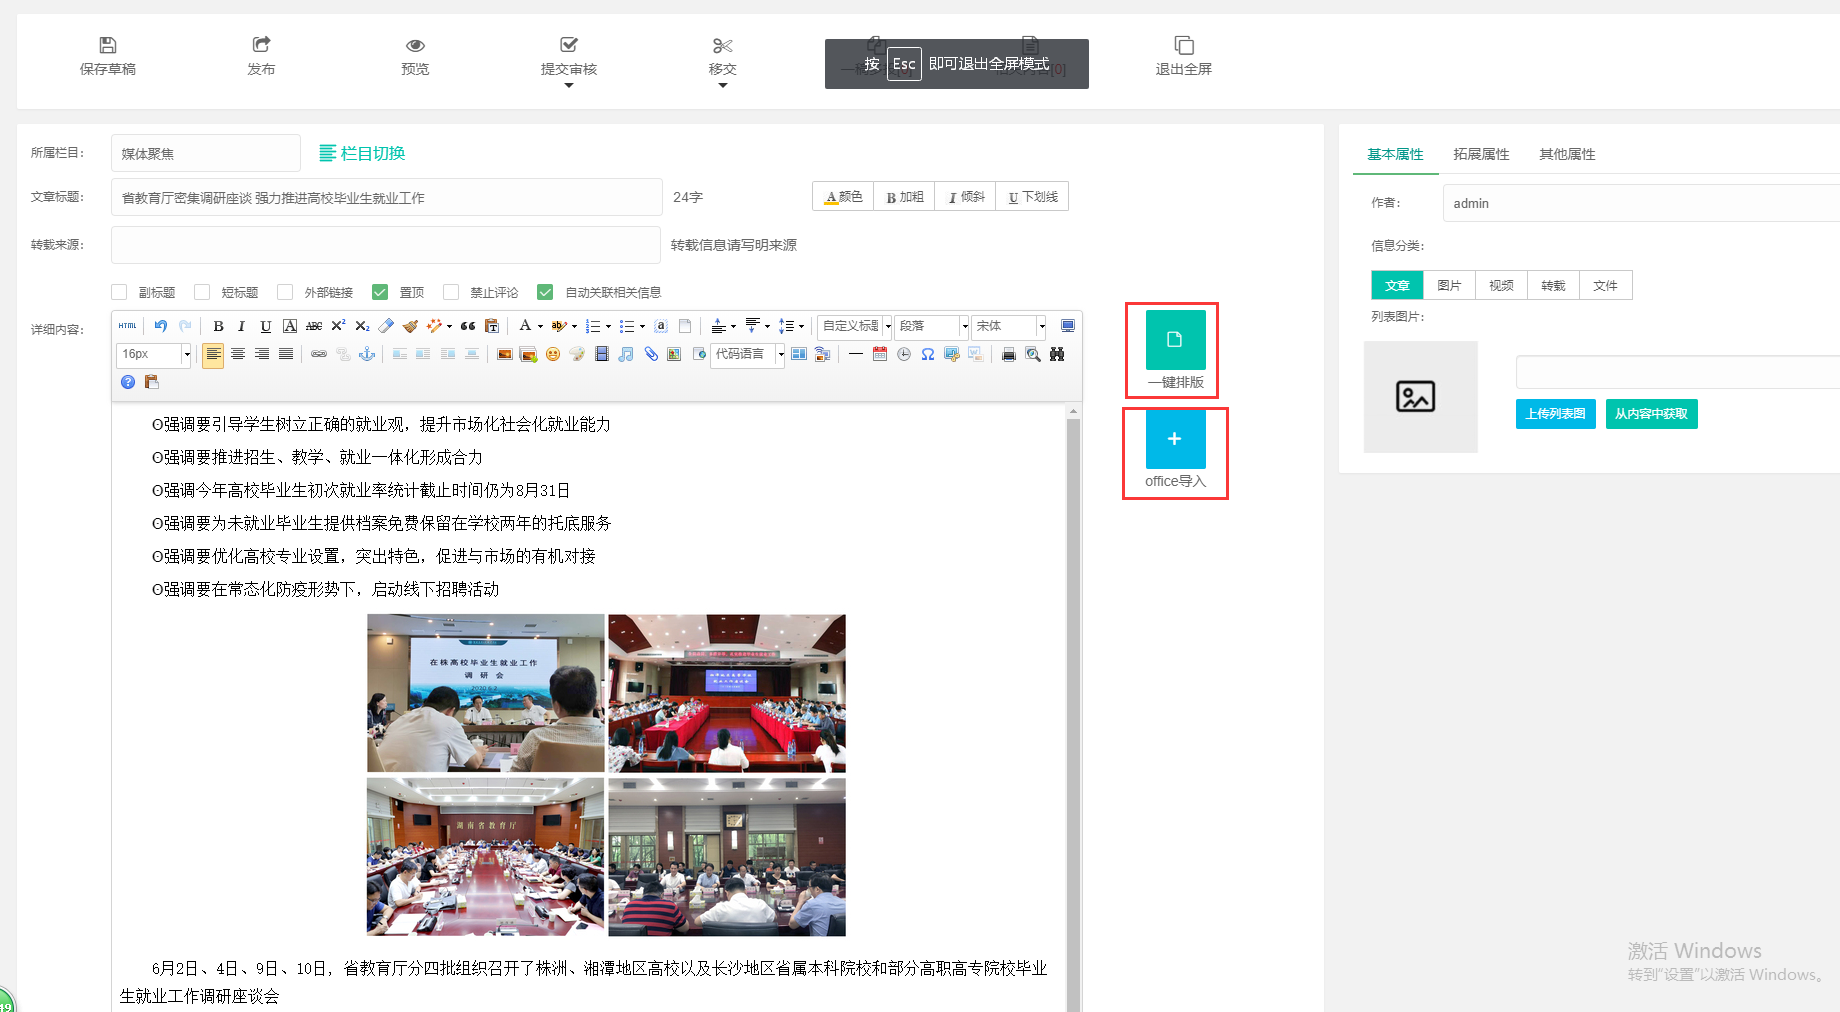Insert special character with the Omega icon

click(928, 354)
